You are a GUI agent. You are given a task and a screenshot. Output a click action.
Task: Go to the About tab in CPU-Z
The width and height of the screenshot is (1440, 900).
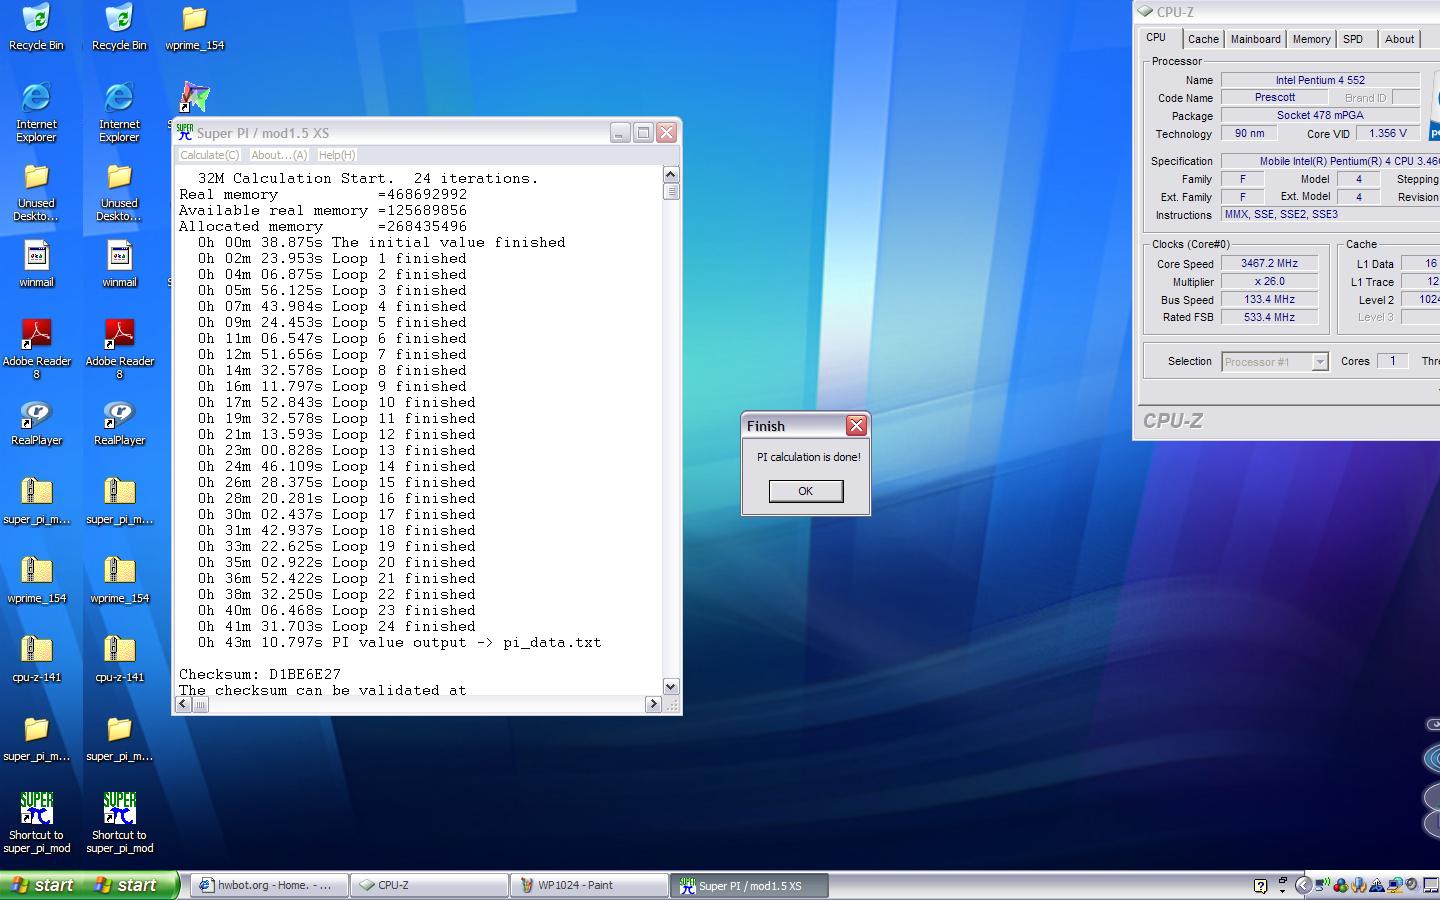point(1399,39)
